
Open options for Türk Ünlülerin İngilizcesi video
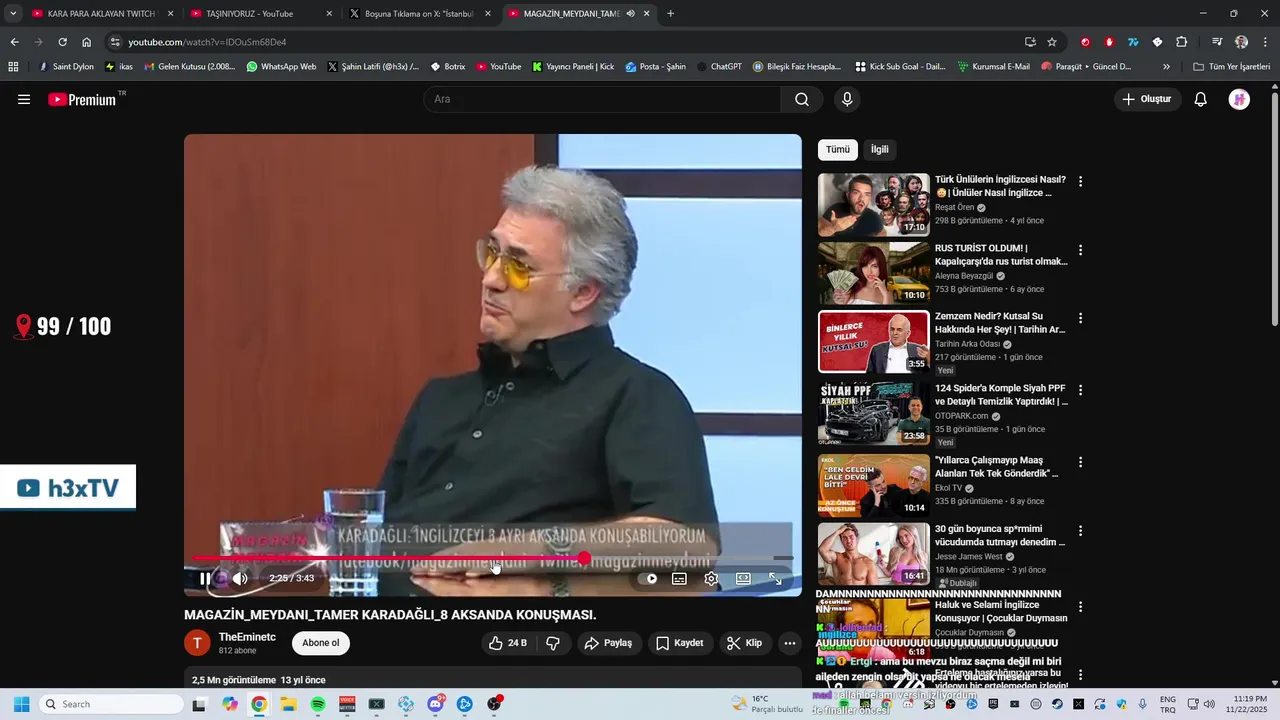(x=1080, y=182)
